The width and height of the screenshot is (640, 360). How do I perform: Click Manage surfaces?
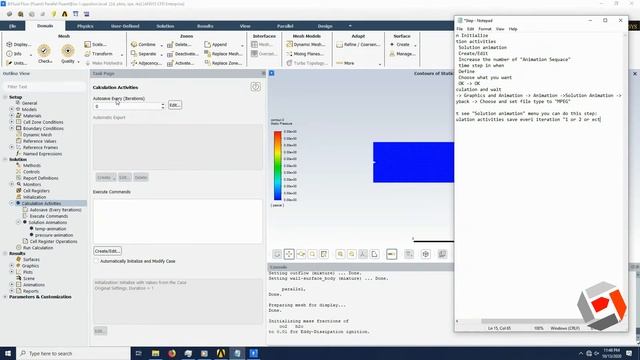point(402,53)
